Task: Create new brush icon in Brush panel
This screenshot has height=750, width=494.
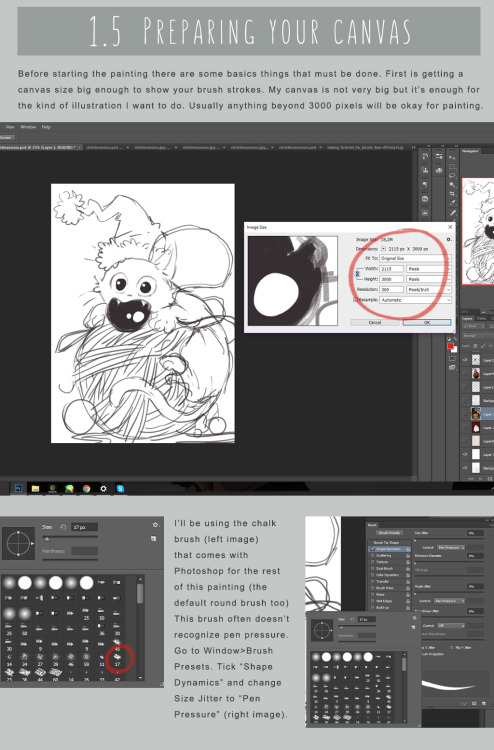Action: pos(483,703)
